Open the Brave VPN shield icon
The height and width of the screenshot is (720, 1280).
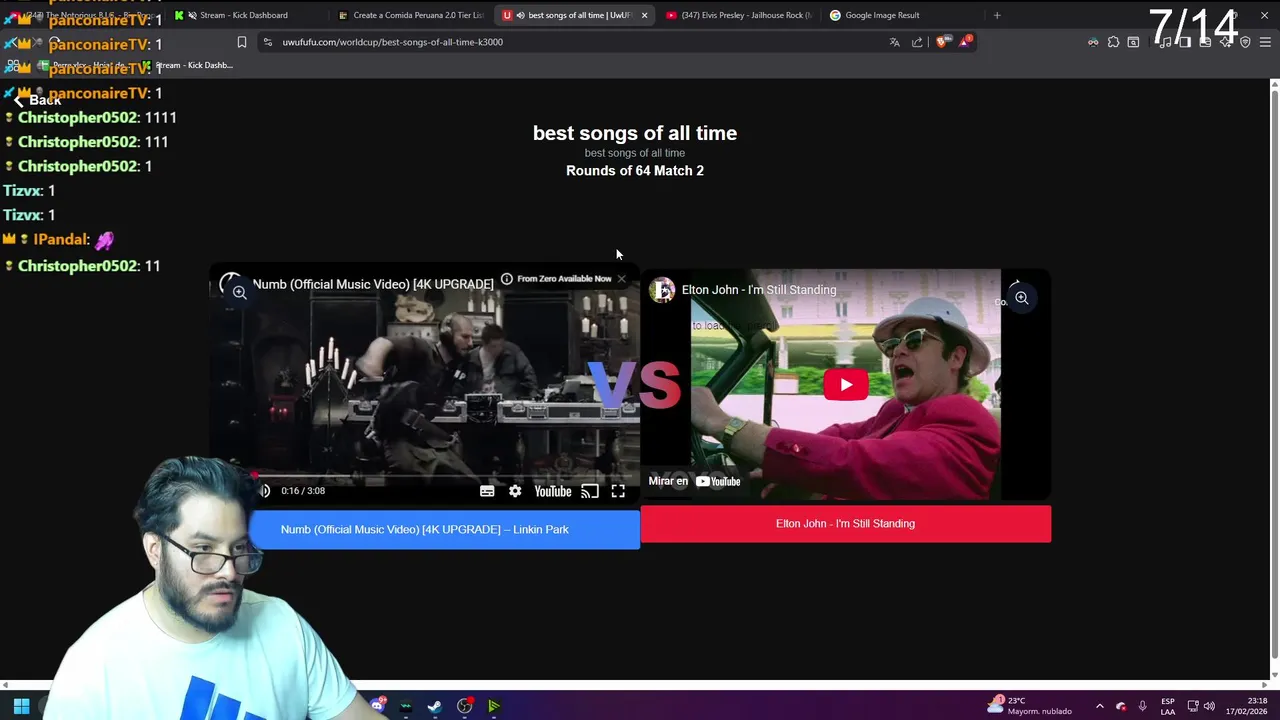click(1245, 42)
